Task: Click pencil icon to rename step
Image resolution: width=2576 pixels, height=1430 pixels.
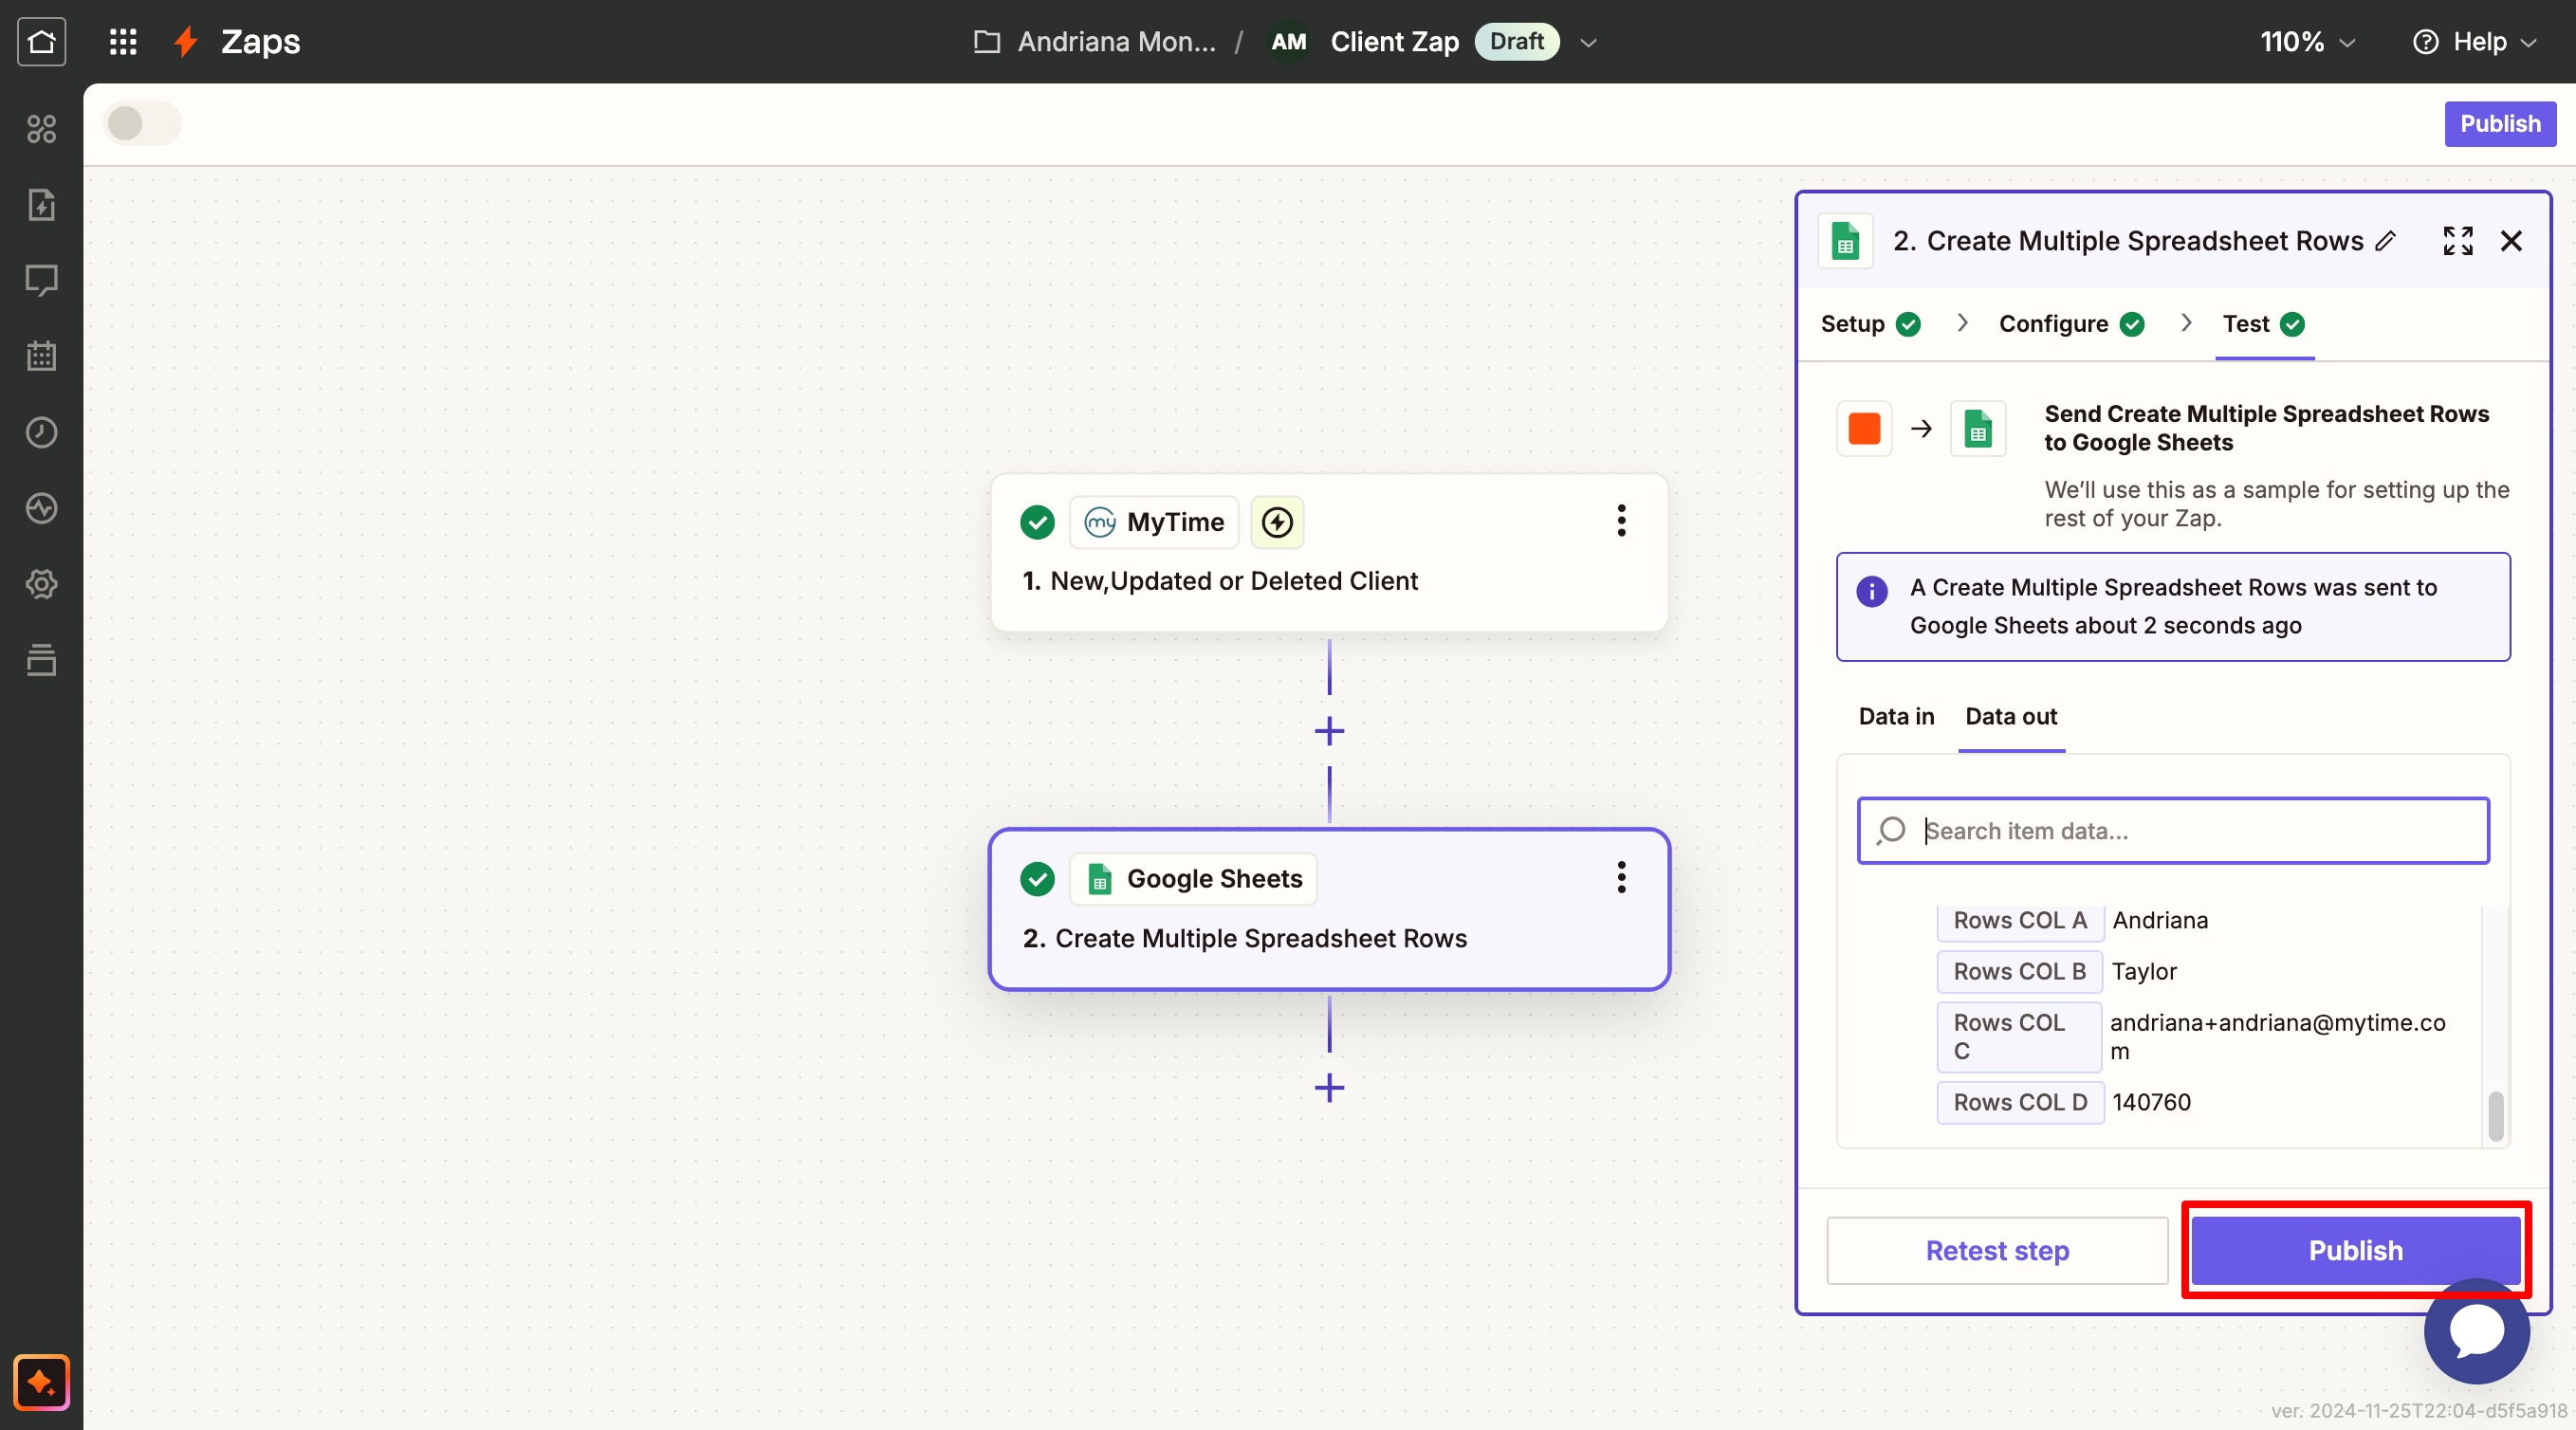Action: (2386, 241)
